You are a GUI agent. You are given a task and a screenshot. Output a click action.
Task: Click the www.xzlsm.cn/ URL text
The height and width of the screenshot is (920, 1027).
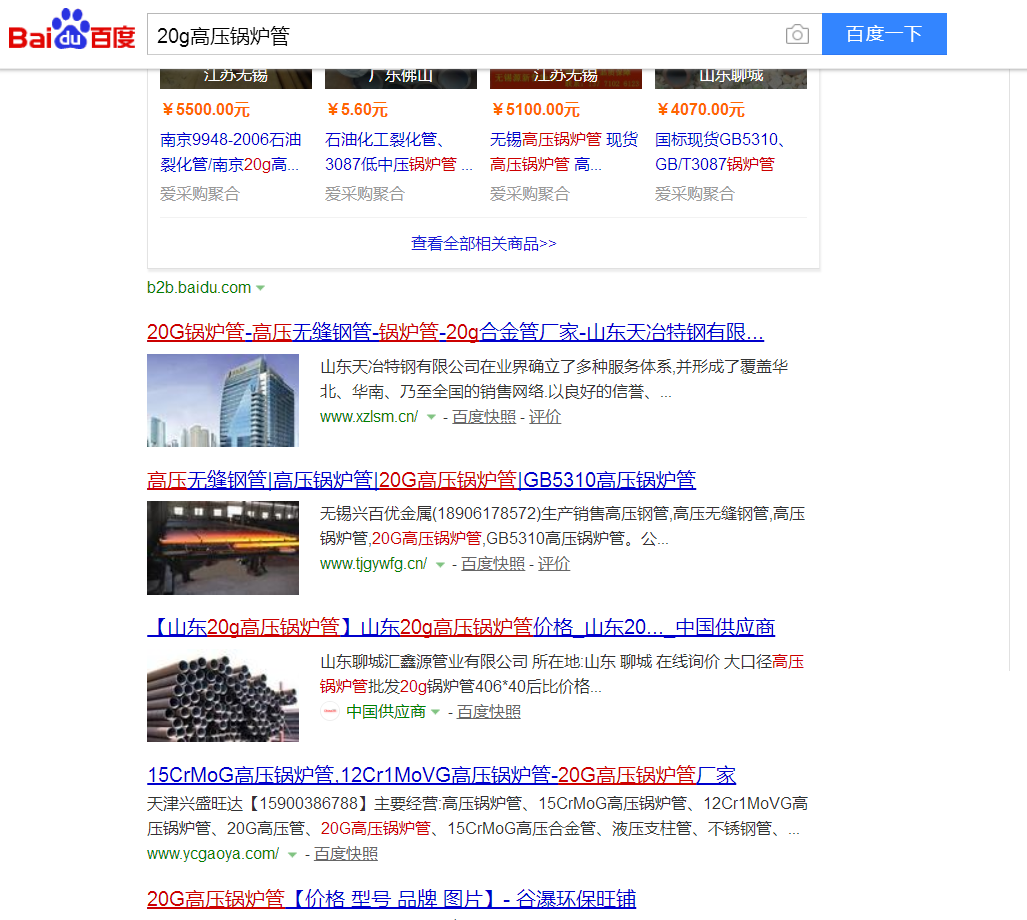pos(369,416)
